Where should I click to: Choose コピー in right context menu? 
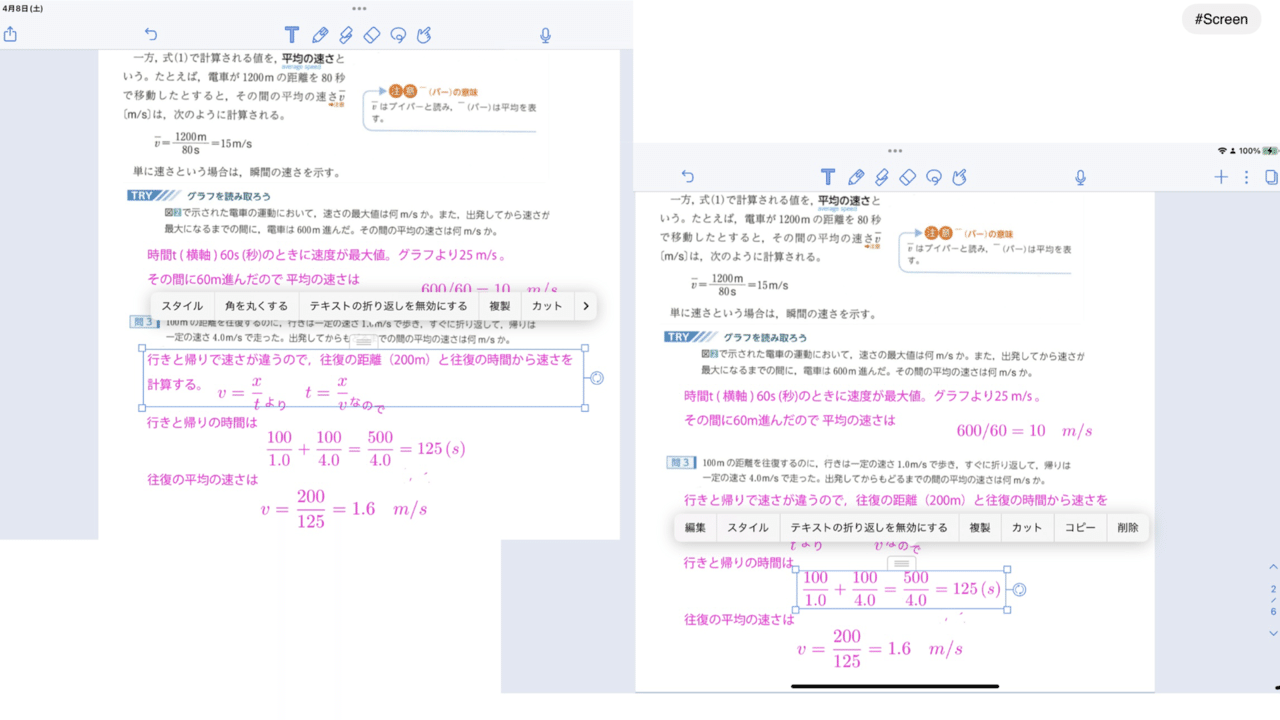pyautogui.click(x=1080, y=528)
